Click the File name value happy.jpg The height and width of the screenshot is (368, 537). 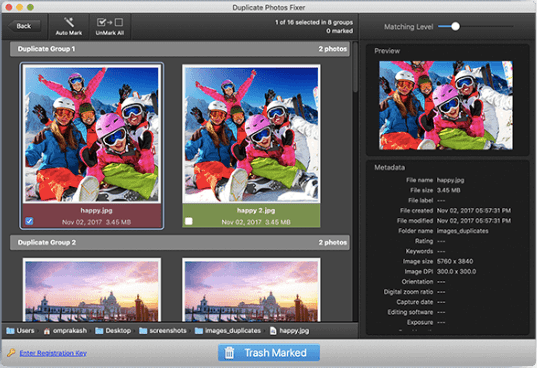450,180
